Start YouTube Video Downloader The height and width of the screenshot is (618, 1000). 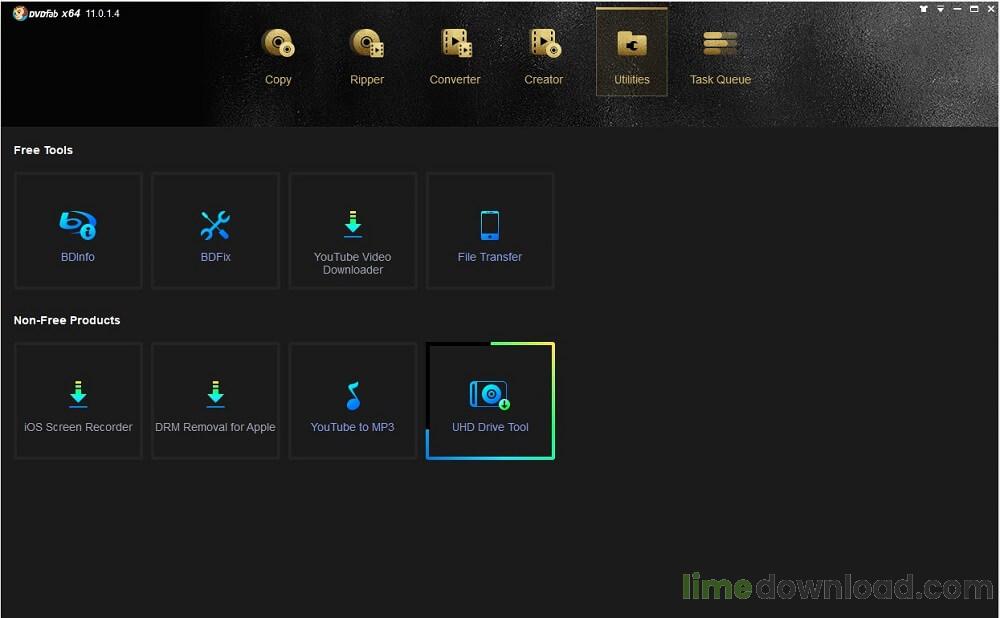pyautogui.click(x=353, y=231)
